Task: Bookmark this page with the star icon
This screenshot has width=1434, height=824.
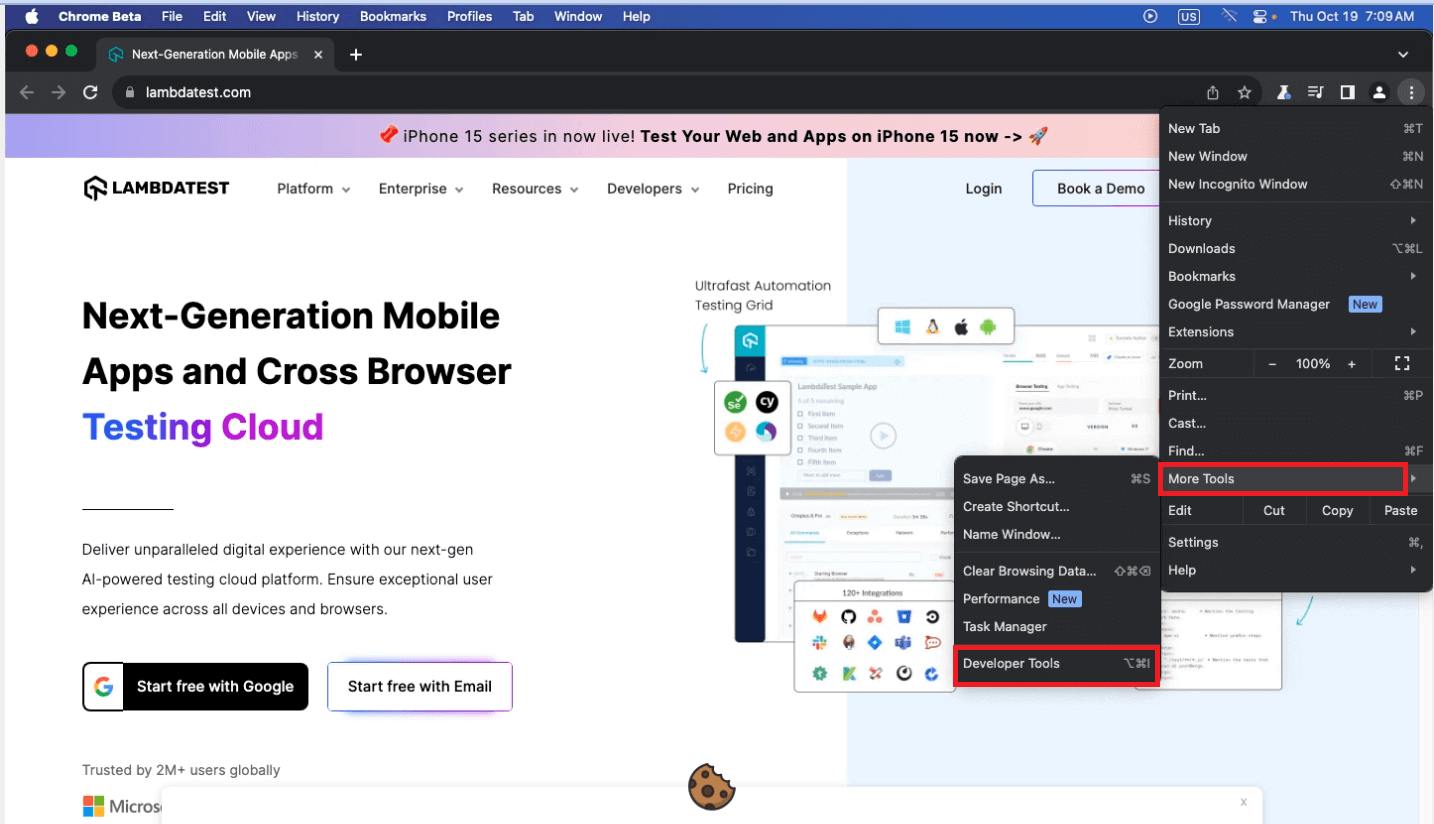Action: [1244, 92]
